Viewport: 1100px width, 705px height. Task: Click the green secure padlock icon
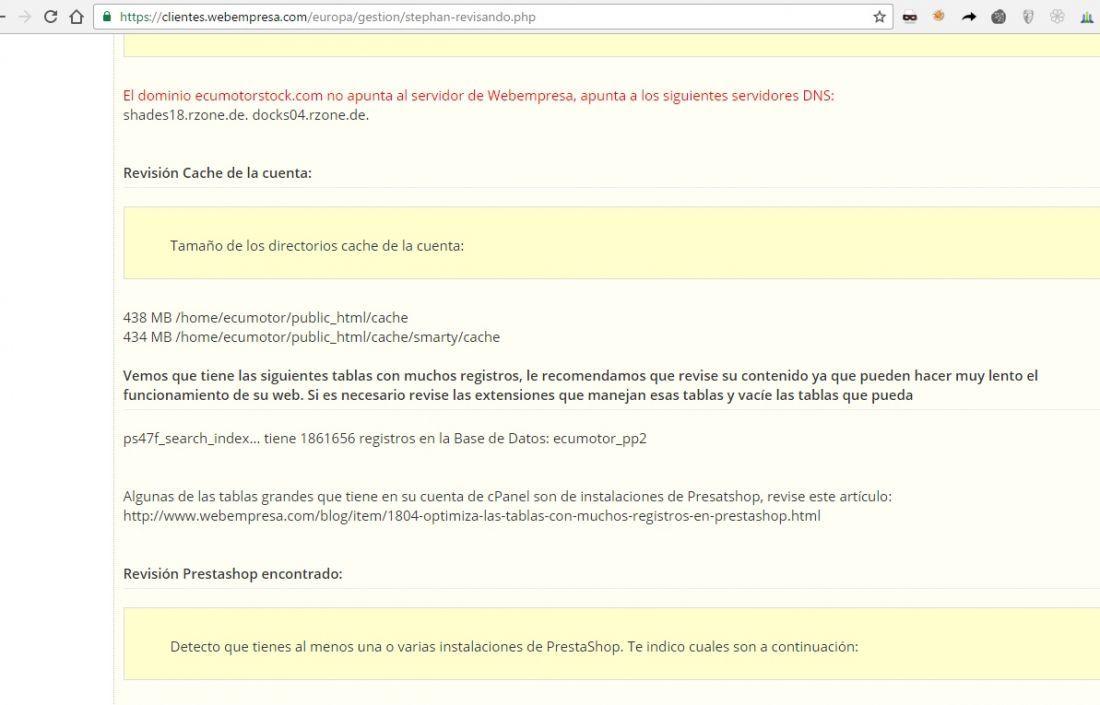(107, 17)
